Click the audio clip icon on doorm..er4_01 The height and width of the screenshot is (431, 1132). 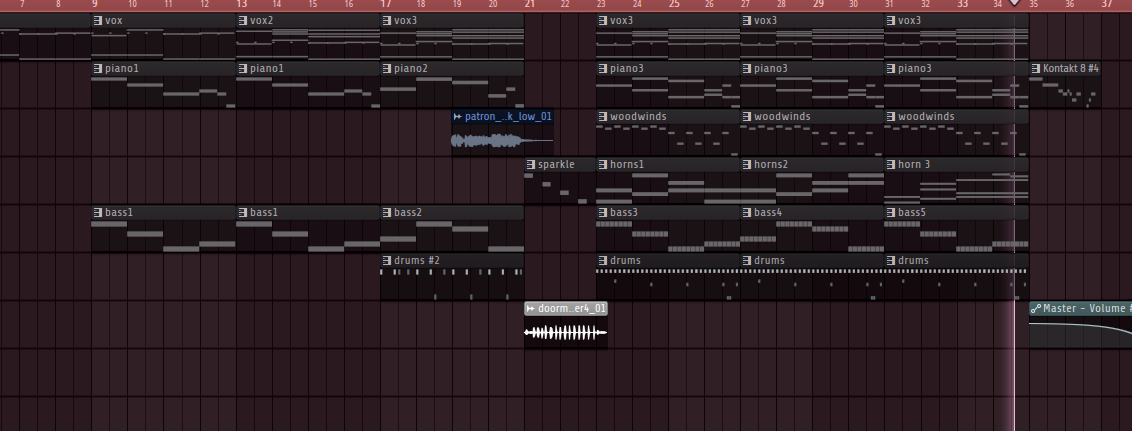coord(531,309)
